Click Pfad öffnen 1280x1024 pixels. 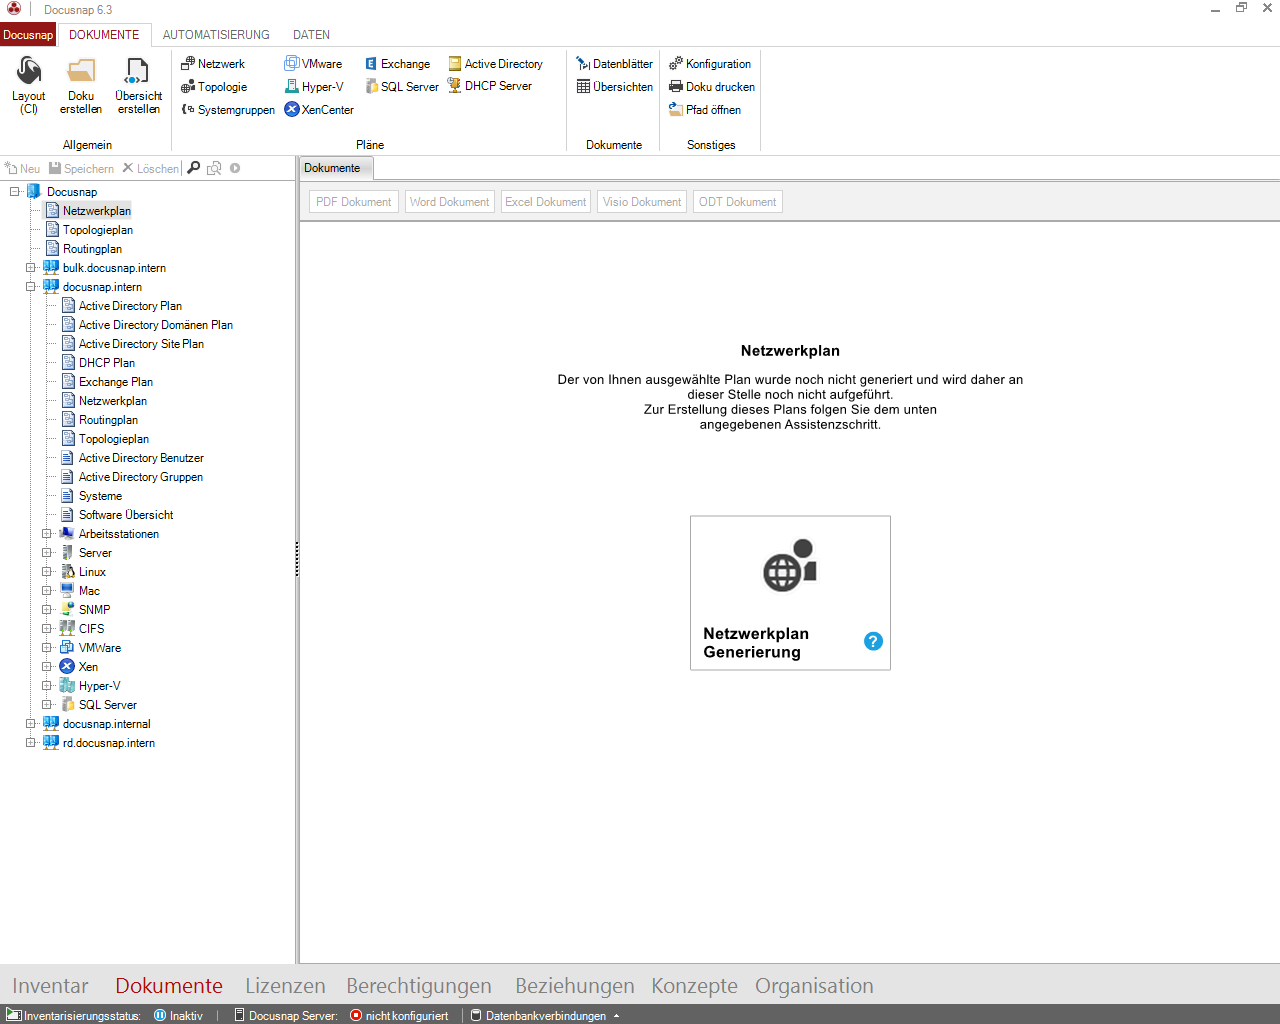pos(705,109)
